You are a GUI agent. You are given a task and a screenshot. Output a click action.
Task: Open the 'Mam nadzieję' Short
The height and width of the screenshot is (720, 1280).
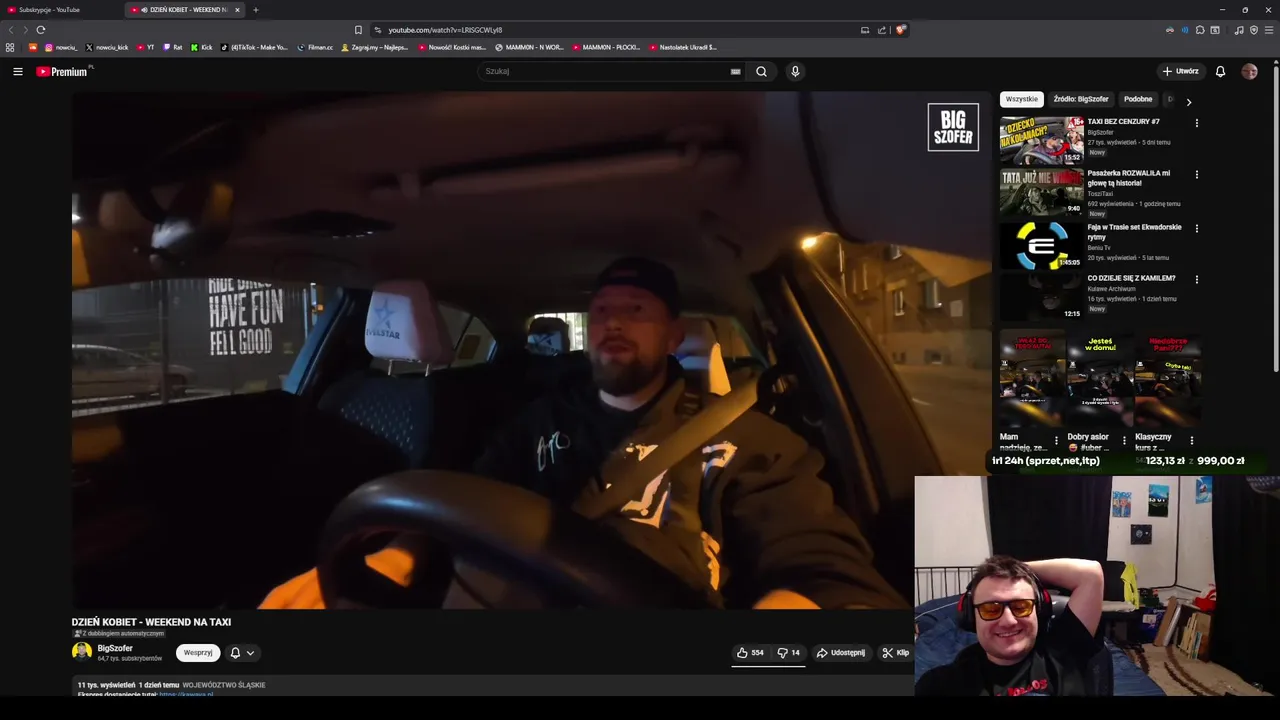[x=1031, y=380]
